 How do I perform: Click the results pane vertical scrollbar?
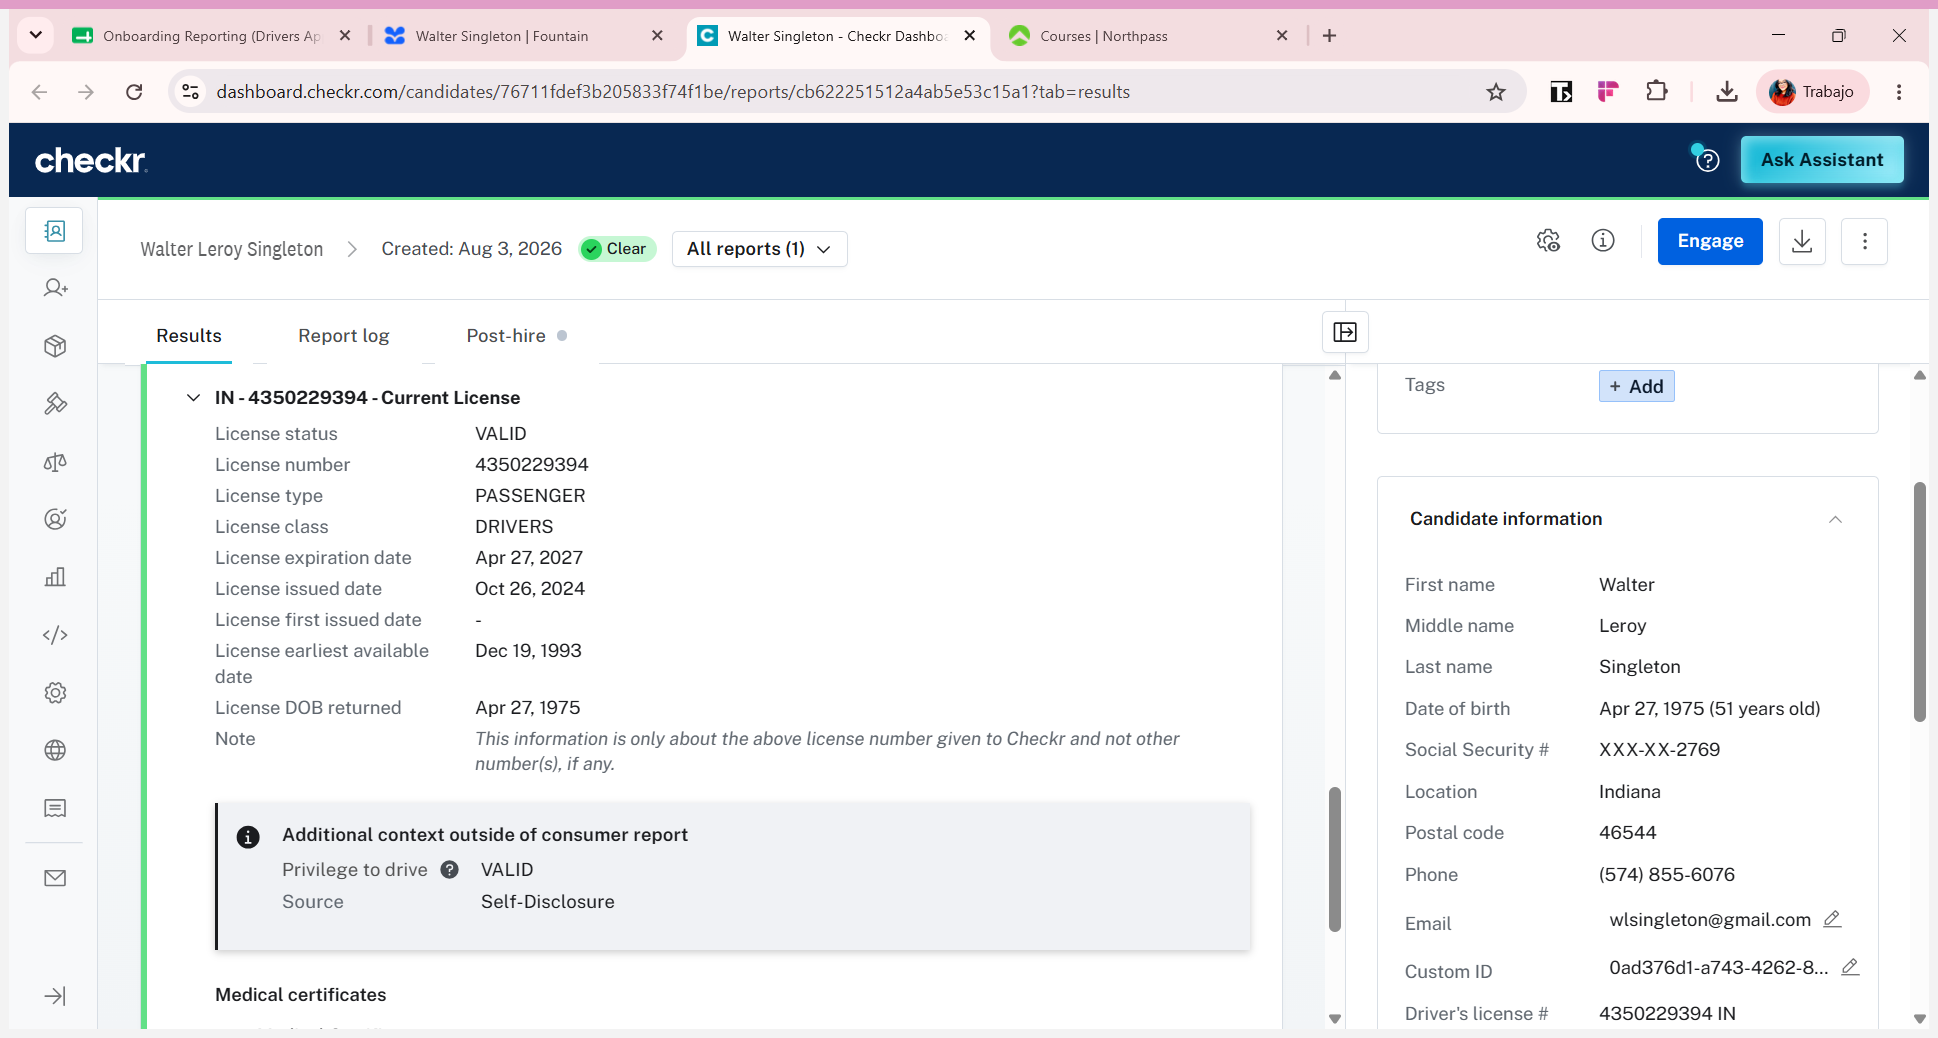(1334, 860)
